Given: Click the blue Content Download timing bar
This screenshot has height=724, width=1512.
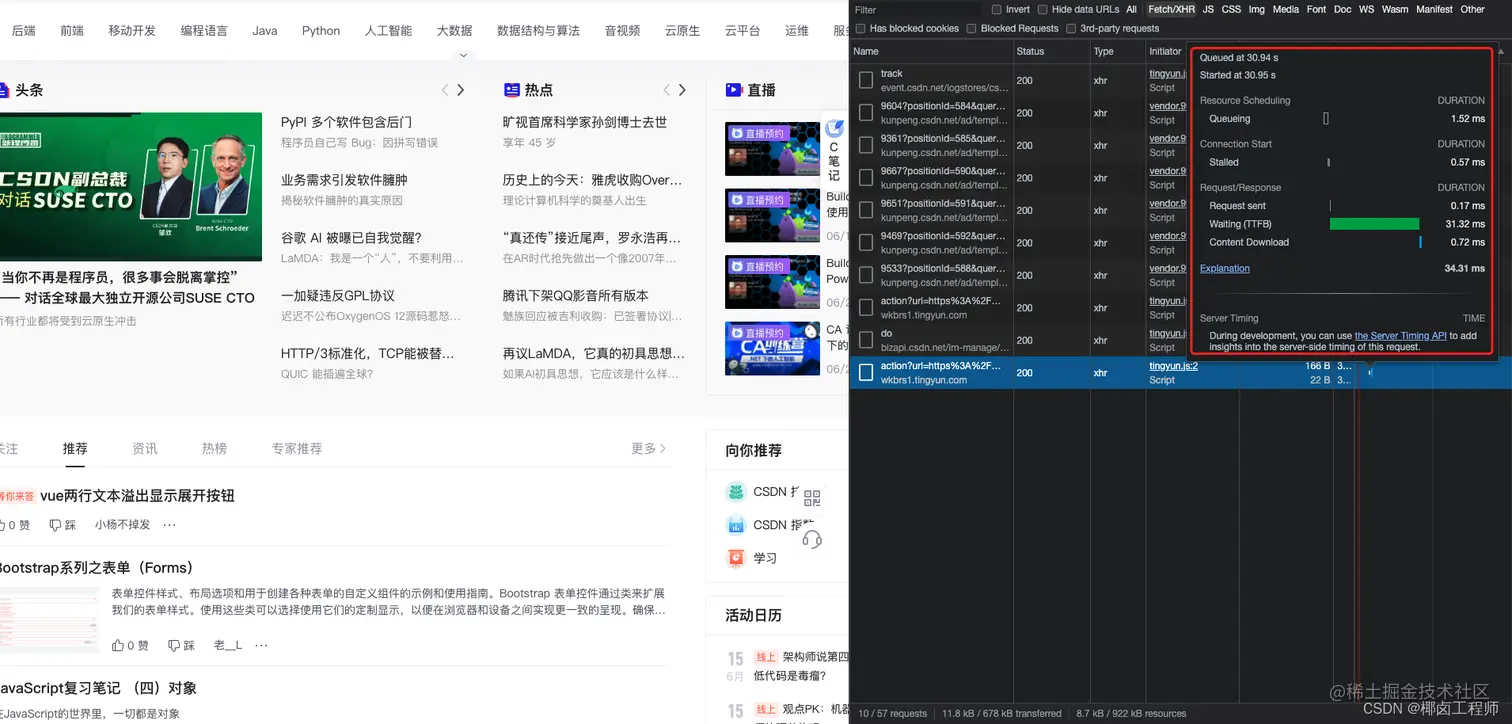Looking at the screenshot, I should coord(1420,242).
